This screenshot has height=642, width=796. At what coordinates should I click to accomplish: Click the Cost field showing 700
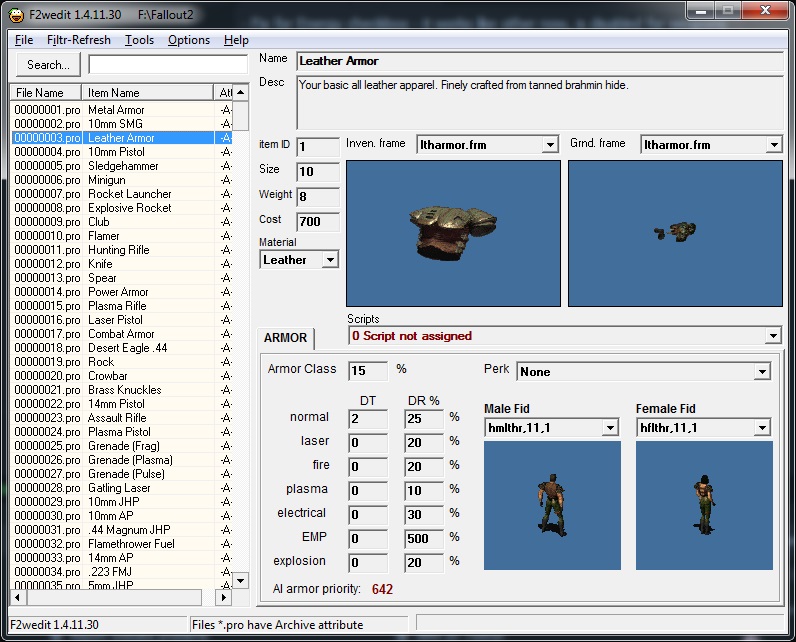coord(318,222)
